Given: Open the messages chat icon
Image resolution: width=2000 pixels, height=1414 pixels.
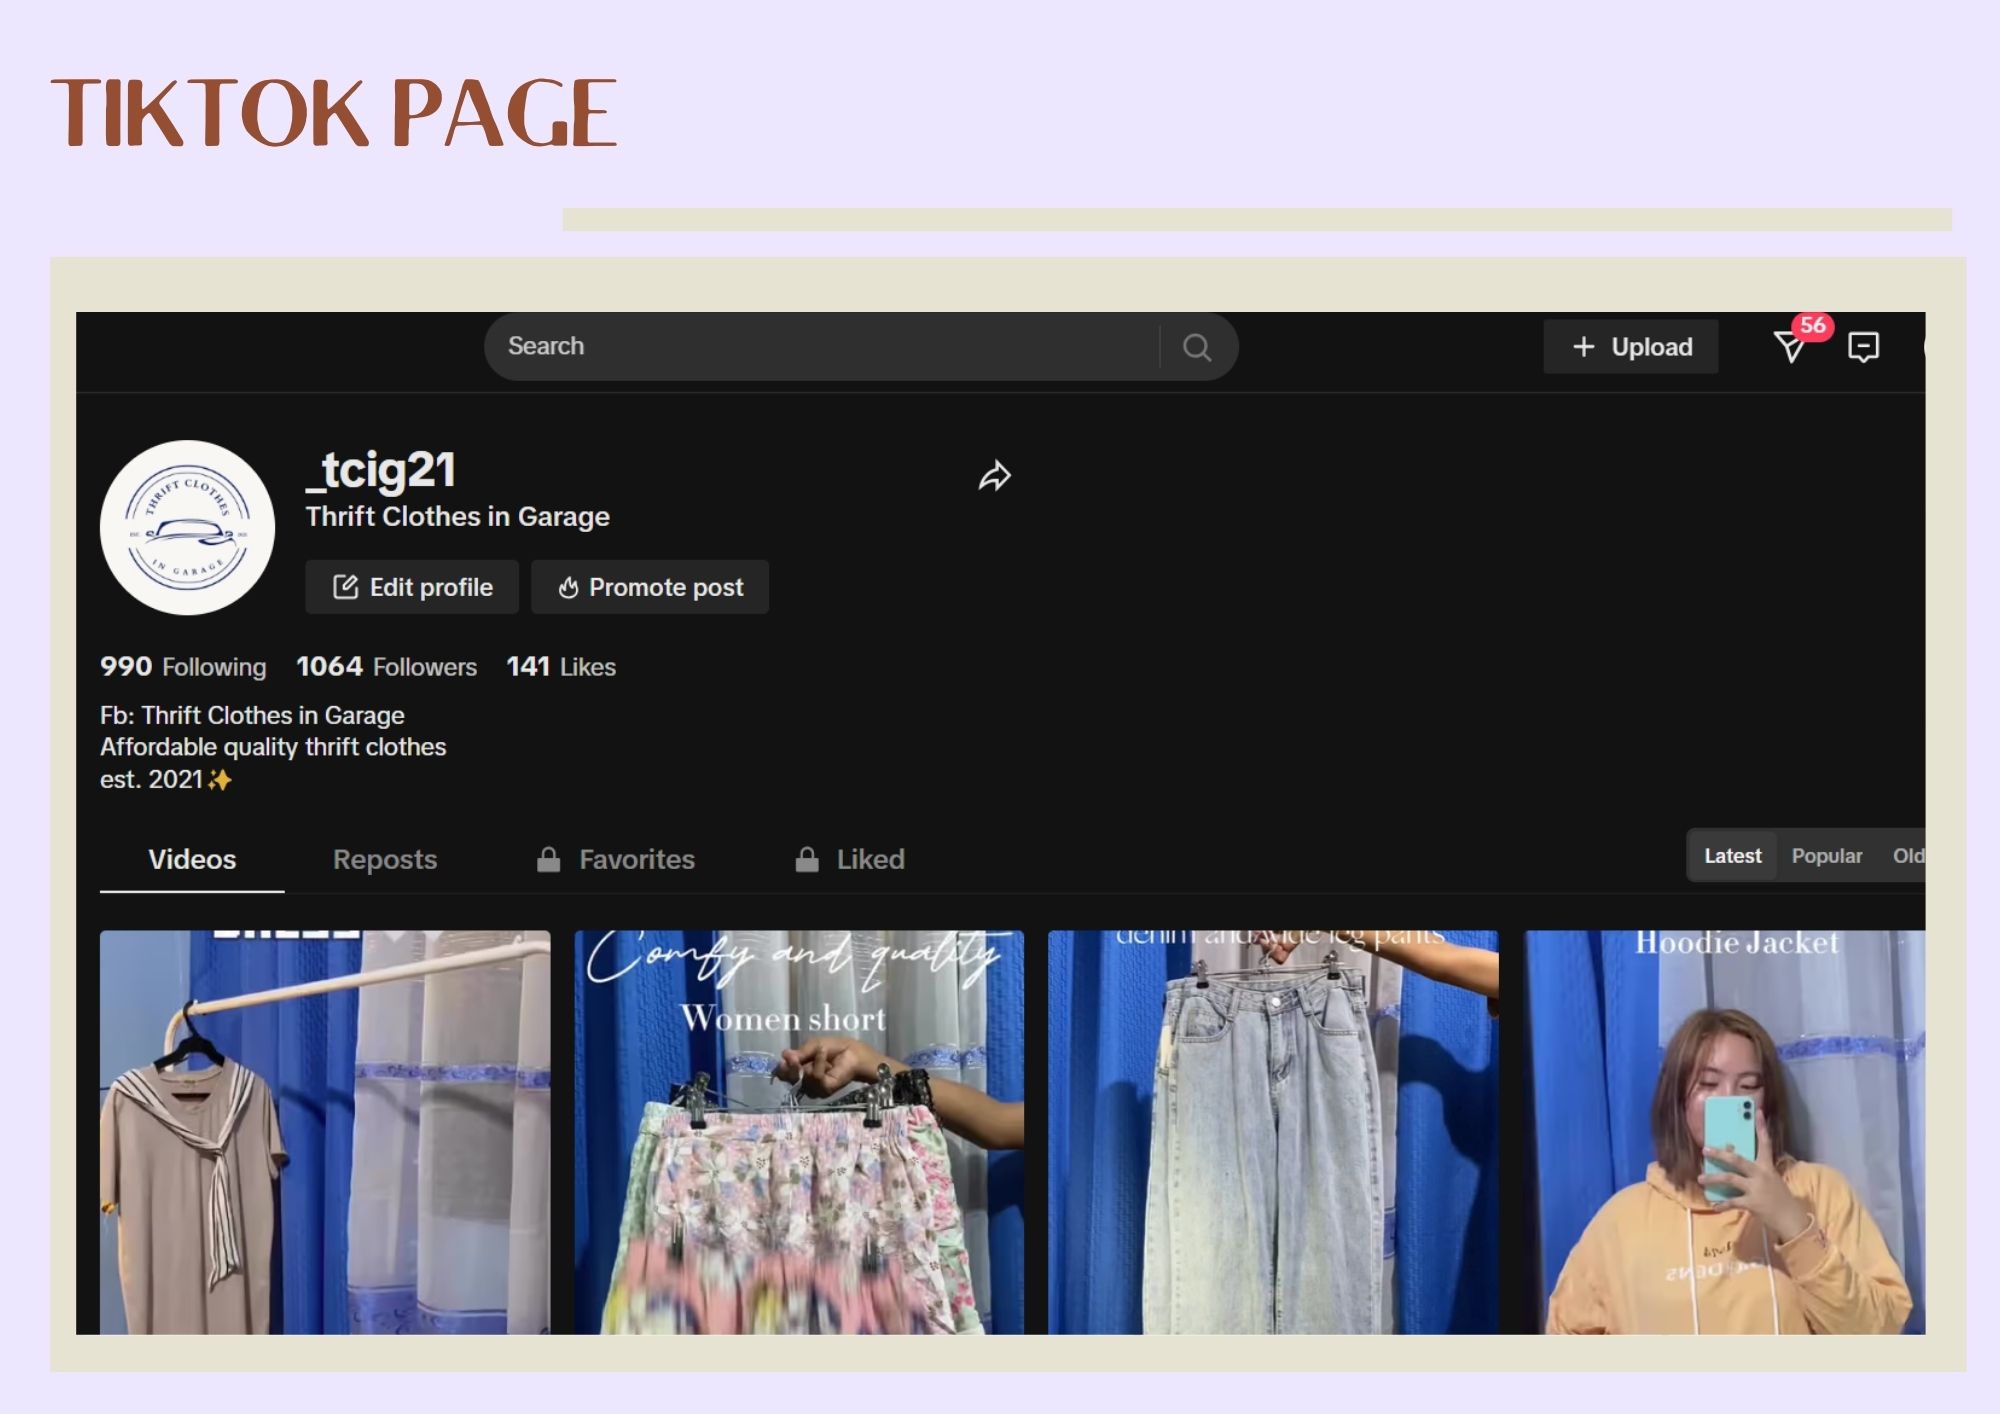Looking at the screenshot, I should point(1863,347).
